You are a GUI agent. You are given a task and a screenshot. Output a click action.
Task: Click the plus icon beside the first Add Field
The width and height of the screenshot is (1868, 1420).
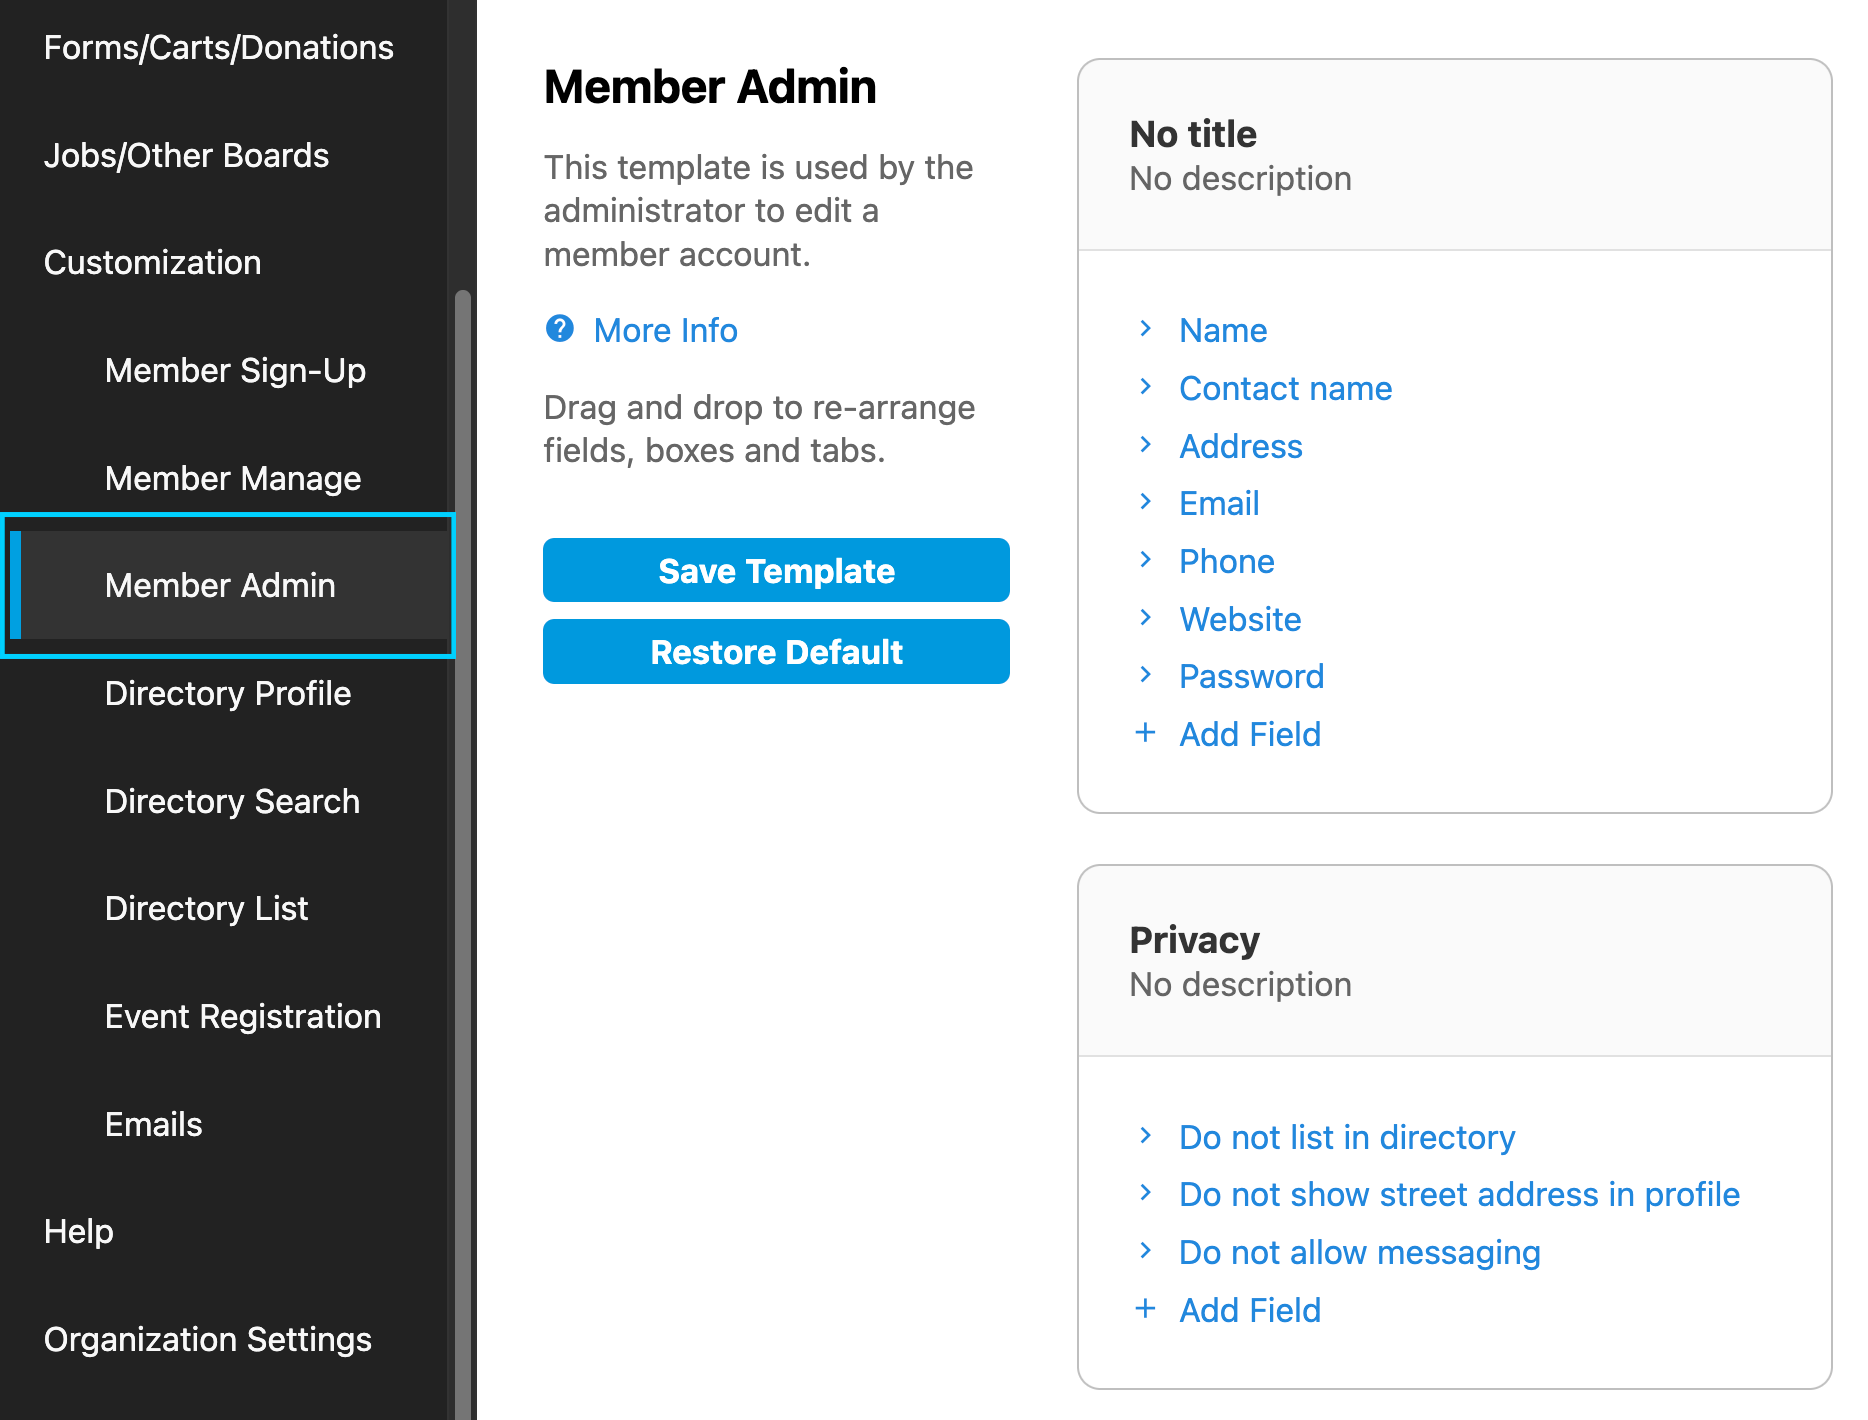(x=1145, y=733)
